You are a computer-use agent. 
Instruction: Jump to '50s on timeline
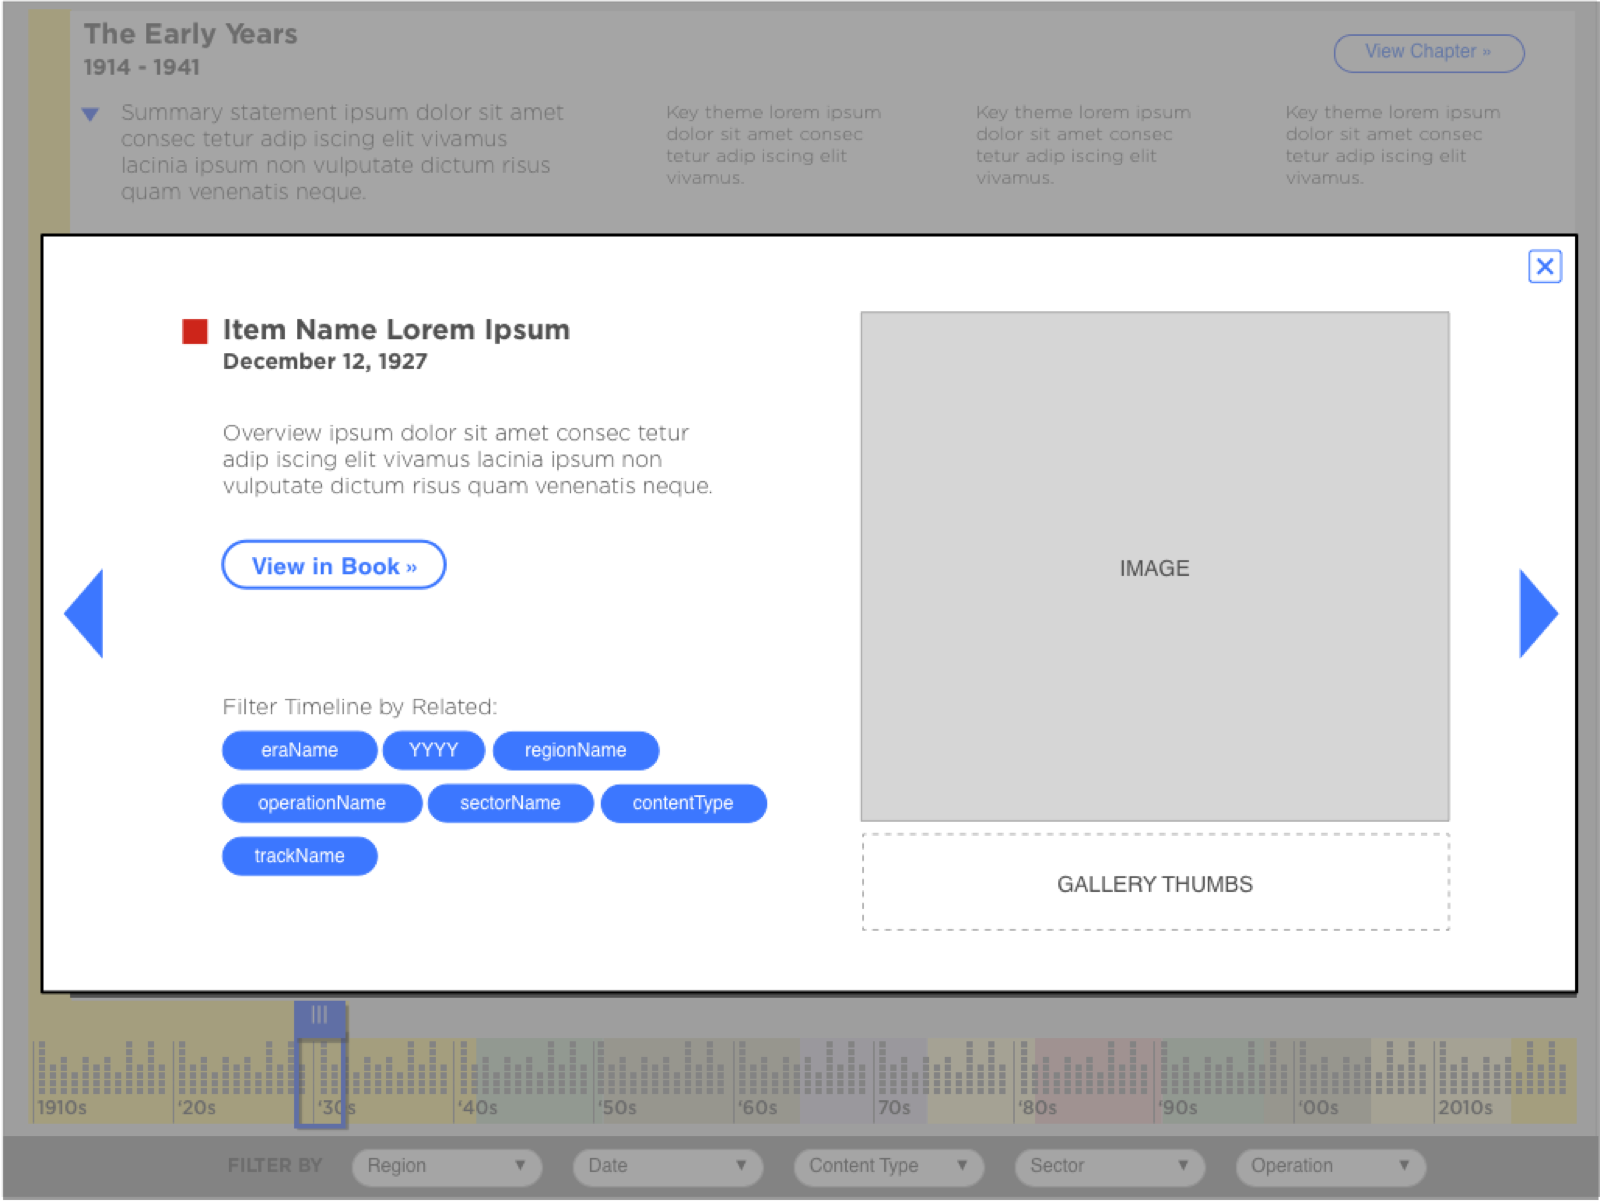click(618, 1108)
